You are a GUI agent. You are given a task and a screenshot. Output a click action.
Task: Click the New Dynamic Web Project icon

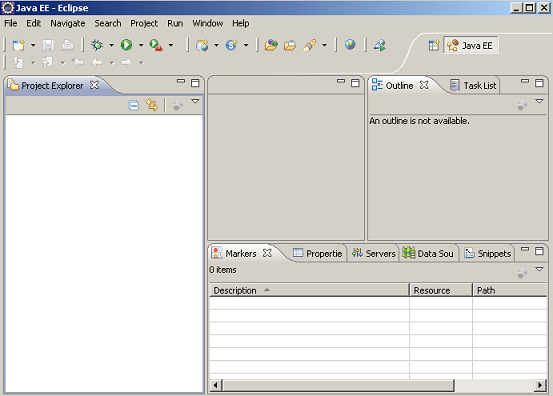[202, 45]
